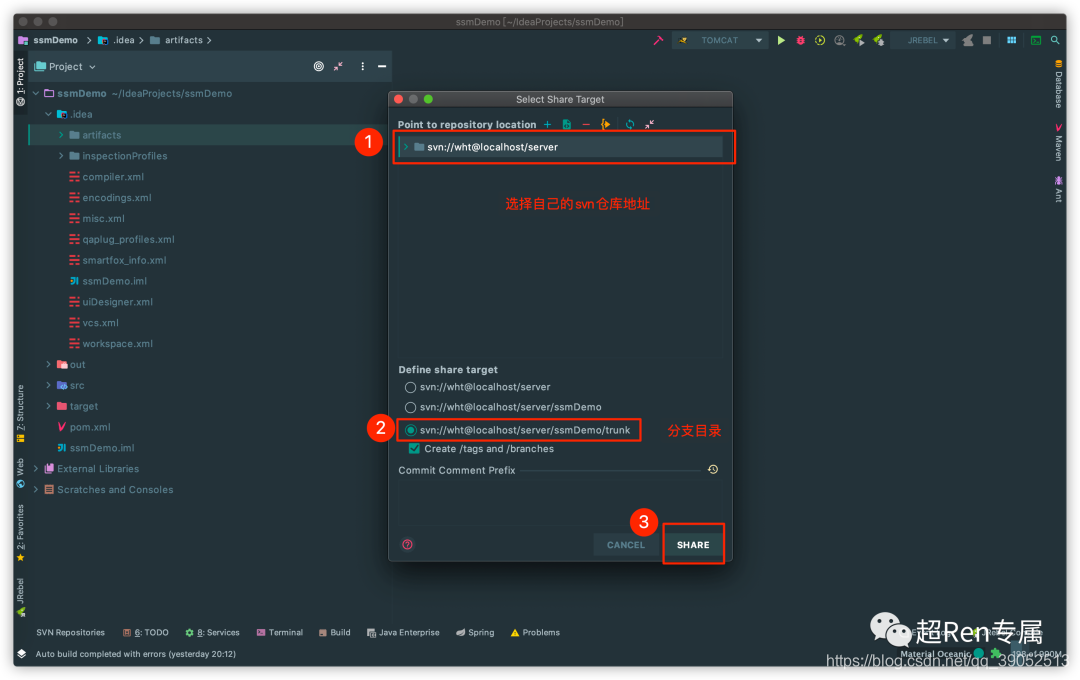The width and height of the screenshot is (1080, 680).
Task: Click the new remote folder document icon
Action: (x=566, y=125)
